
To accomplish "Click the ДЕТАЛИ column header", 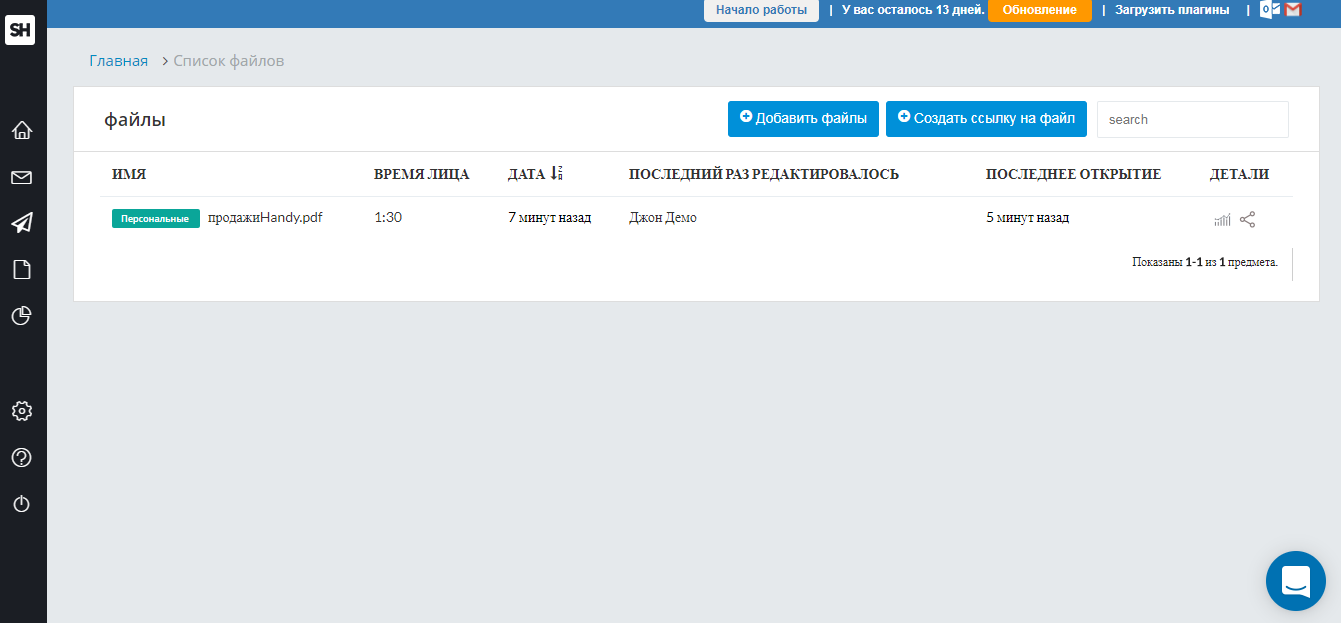I will pyautogui.click(x=1239, y=174).
